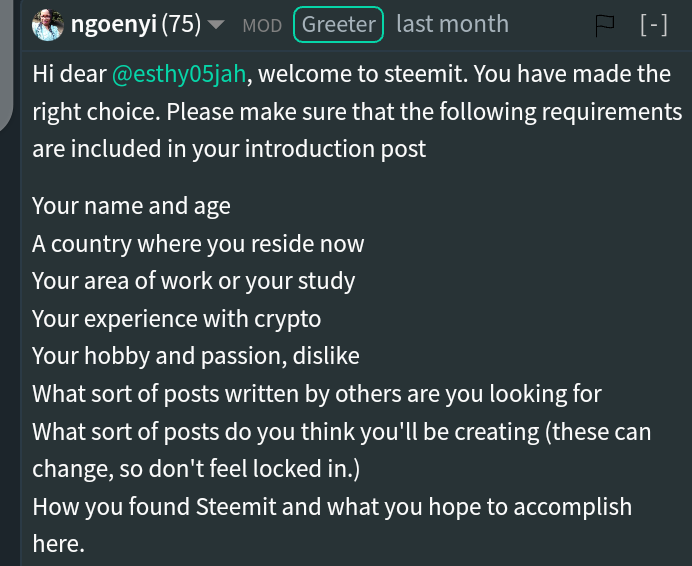Open ngoenyi's profile picture
This screenshot has width=692, height=566.
[48, 25]
